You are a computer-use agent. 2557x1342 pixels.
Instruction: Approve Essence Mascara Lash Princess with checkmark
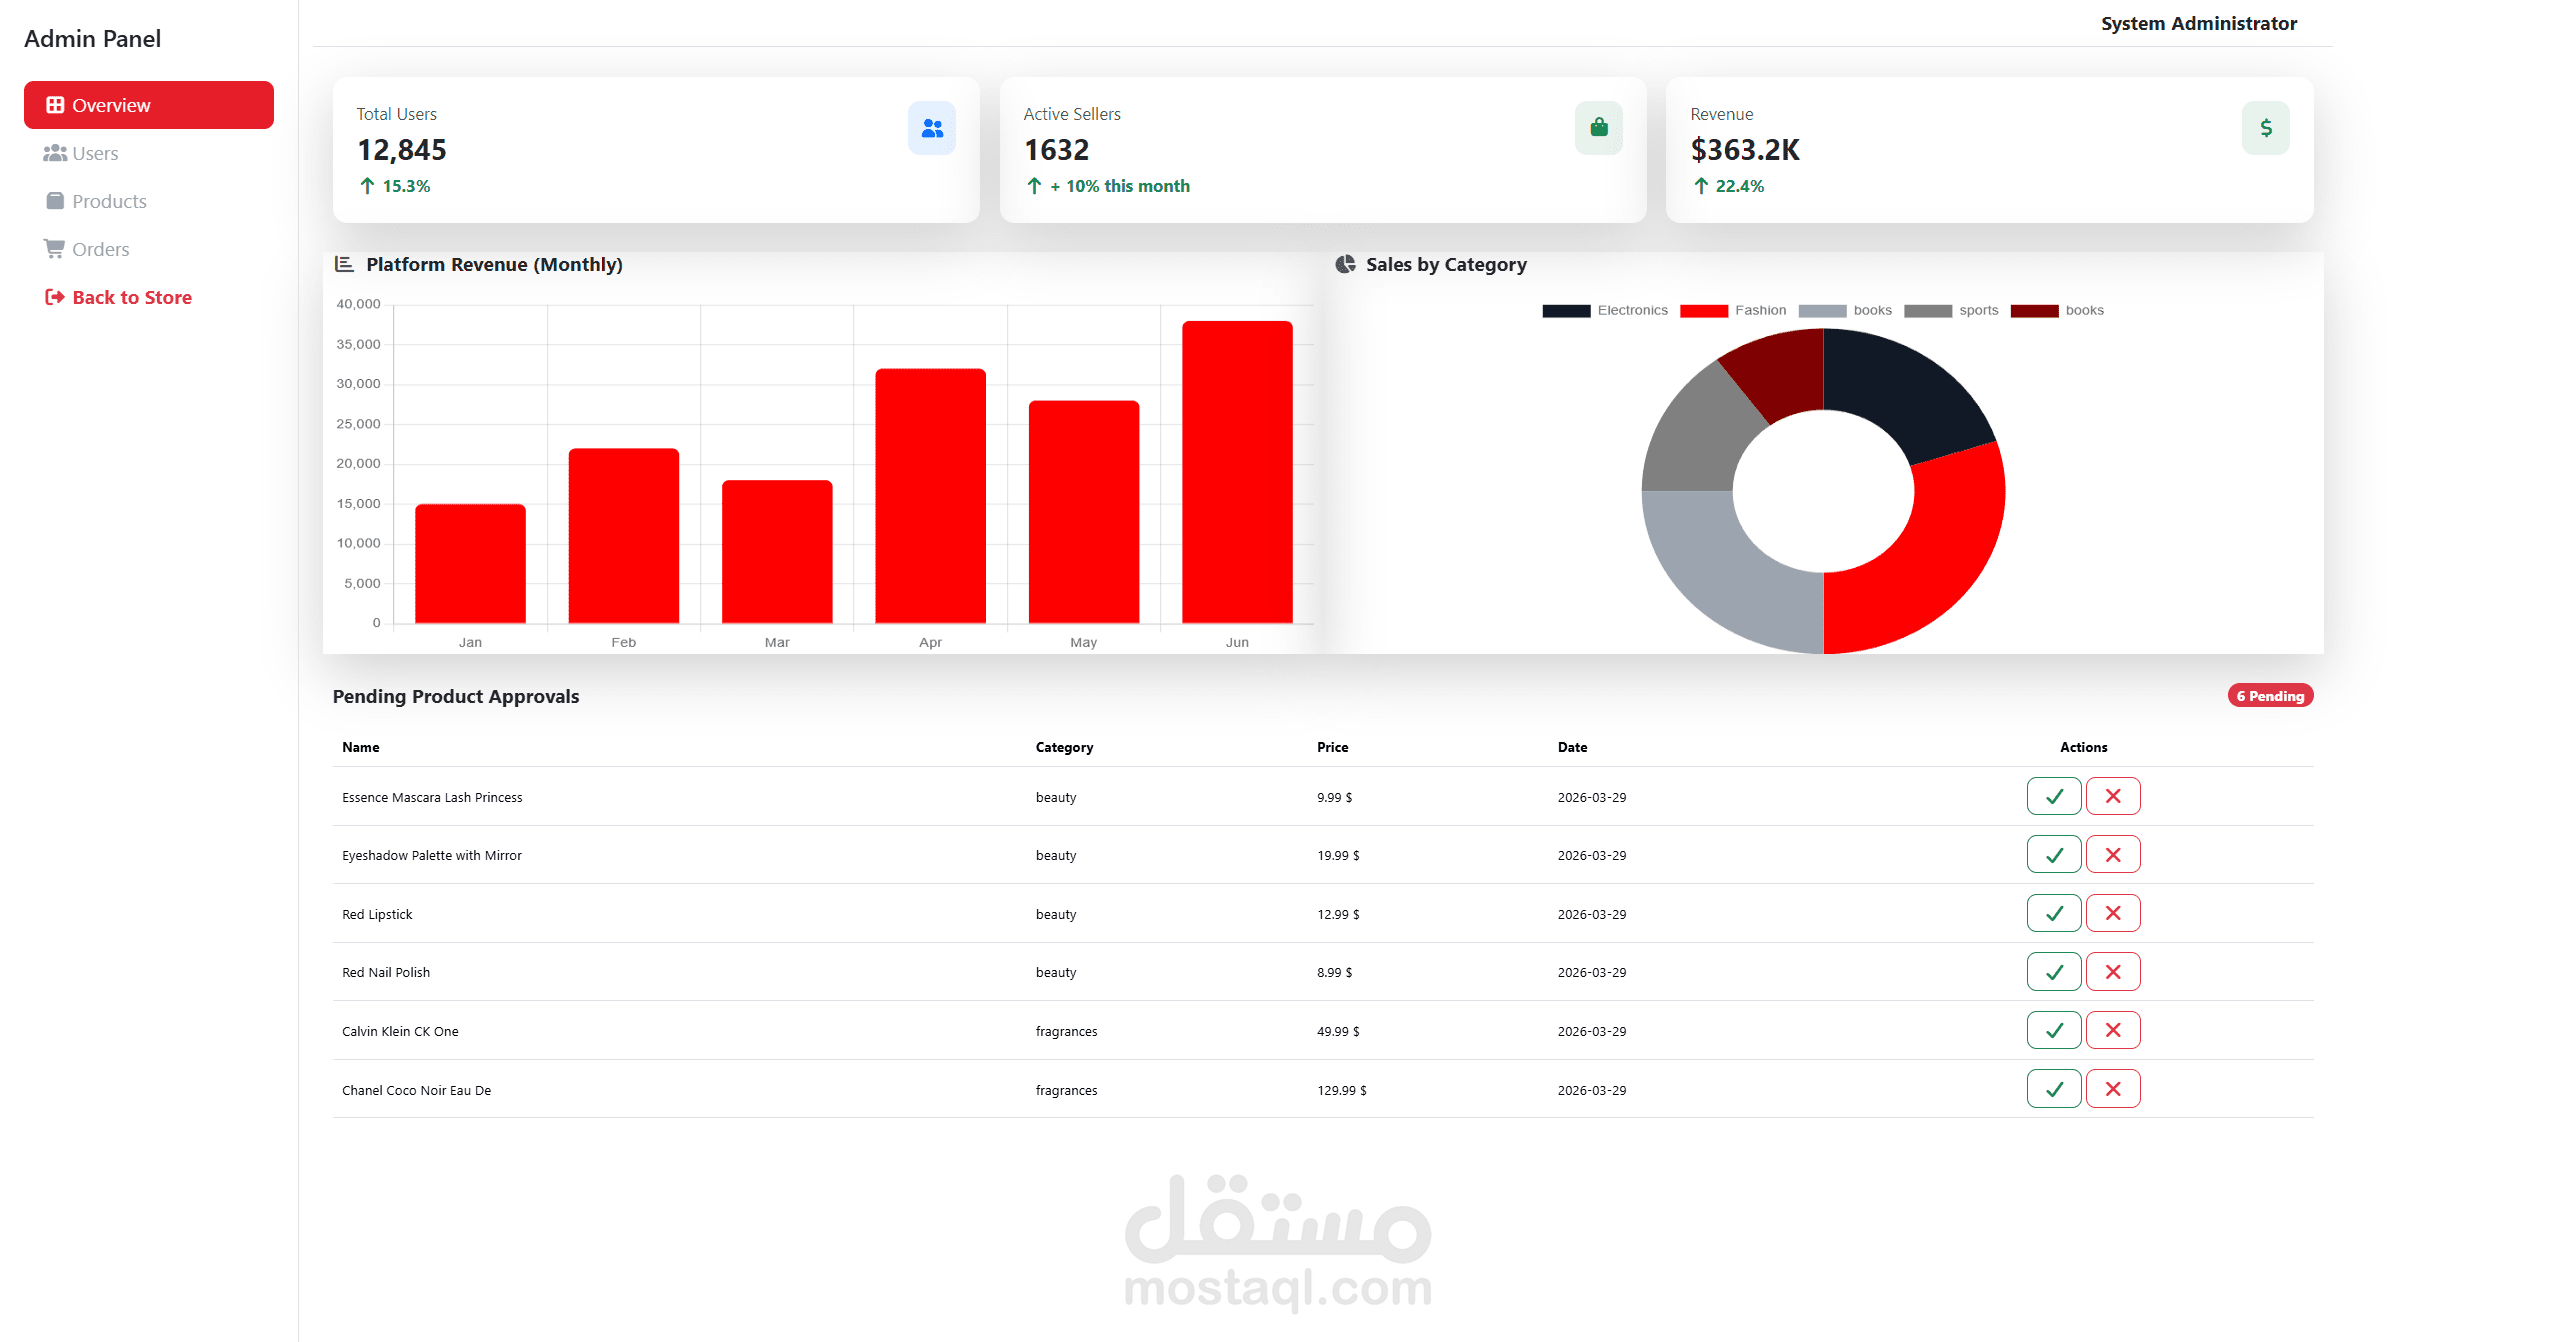coord(2053,796)
